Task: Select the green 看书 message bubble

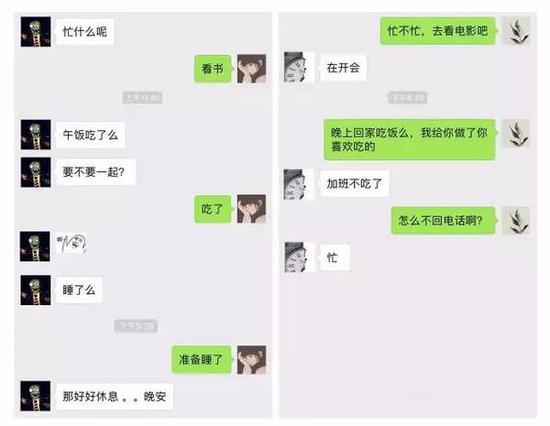Action: point(213,69)
